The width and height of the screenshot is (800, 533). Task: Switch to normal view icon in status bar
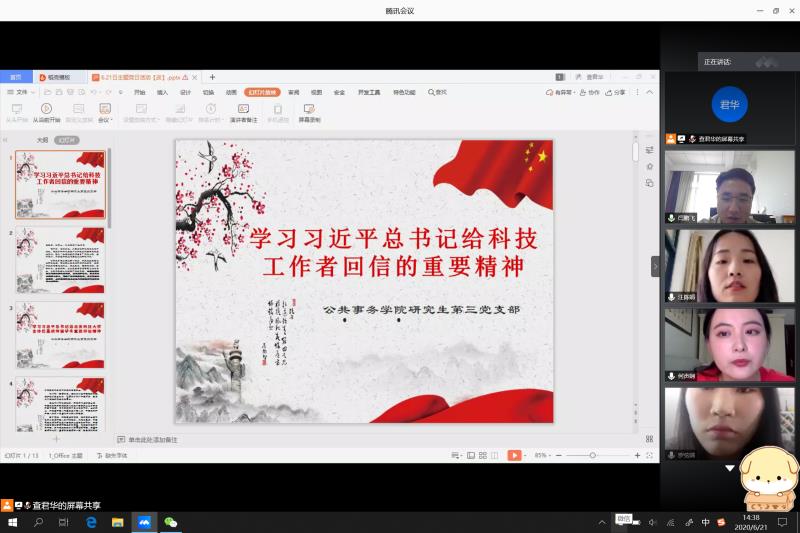[x=471, y=455]
